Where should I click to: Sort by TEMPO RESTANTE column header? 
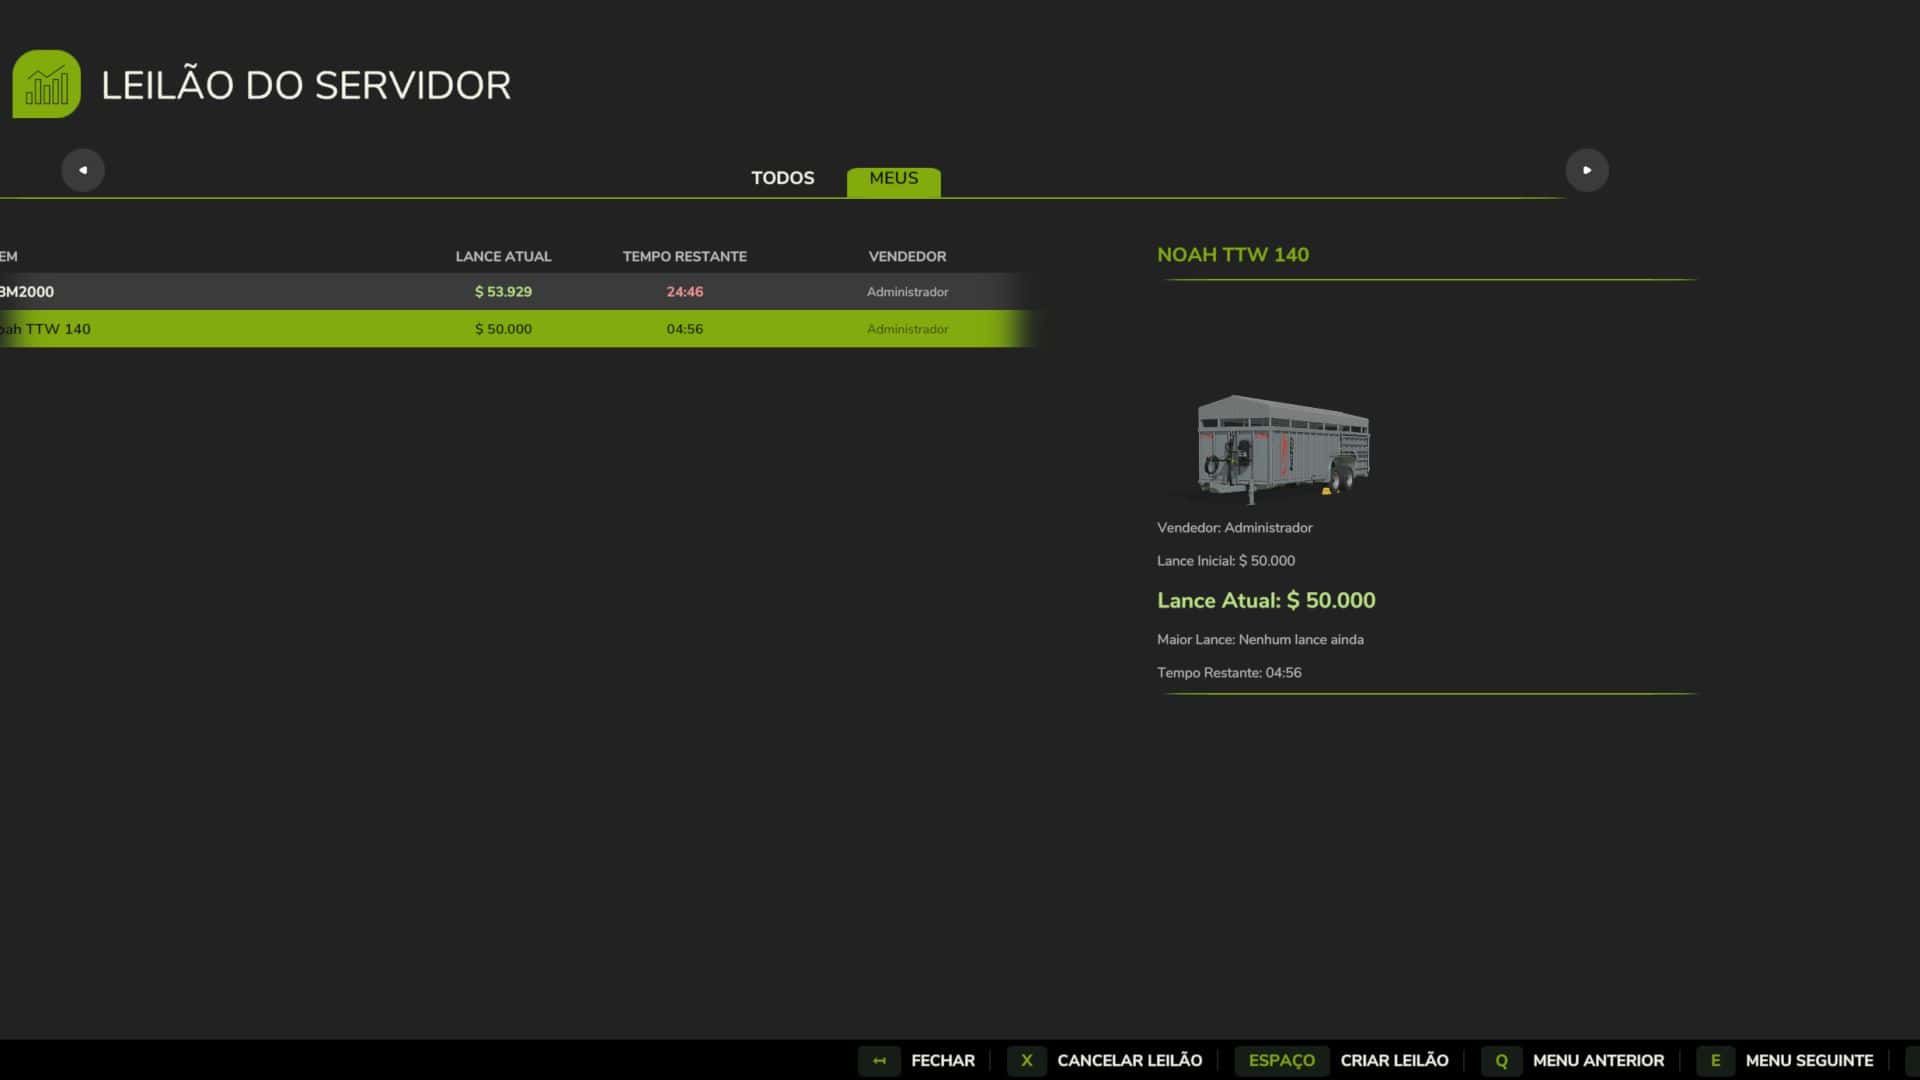(685, 256)
